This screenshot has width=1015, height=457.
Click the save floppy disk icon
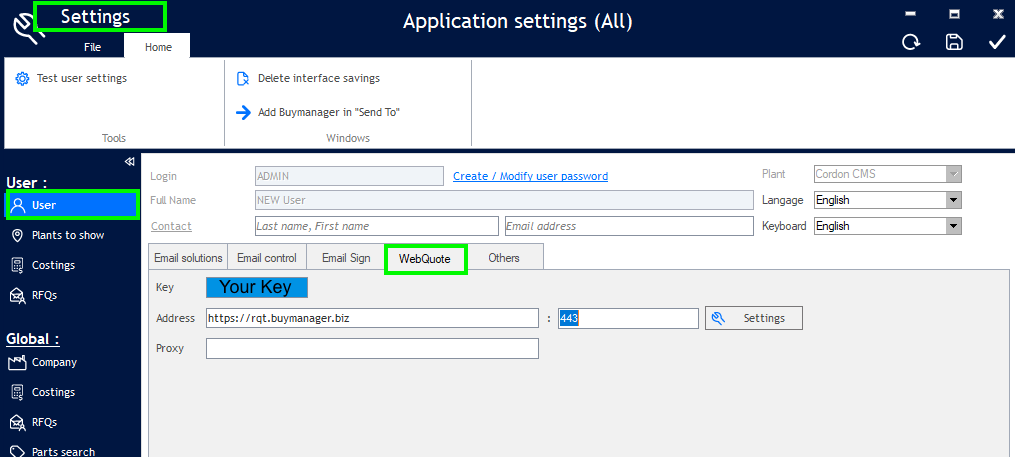[x=954, y=42]
